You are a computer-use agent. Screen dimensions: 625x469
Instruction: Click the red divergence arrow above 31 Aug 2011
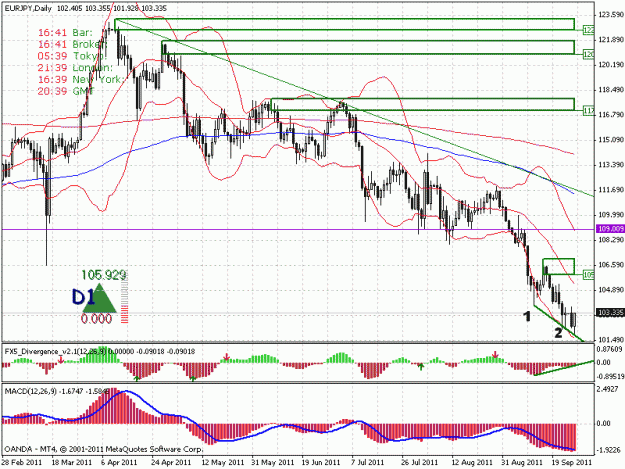[495, 354]
